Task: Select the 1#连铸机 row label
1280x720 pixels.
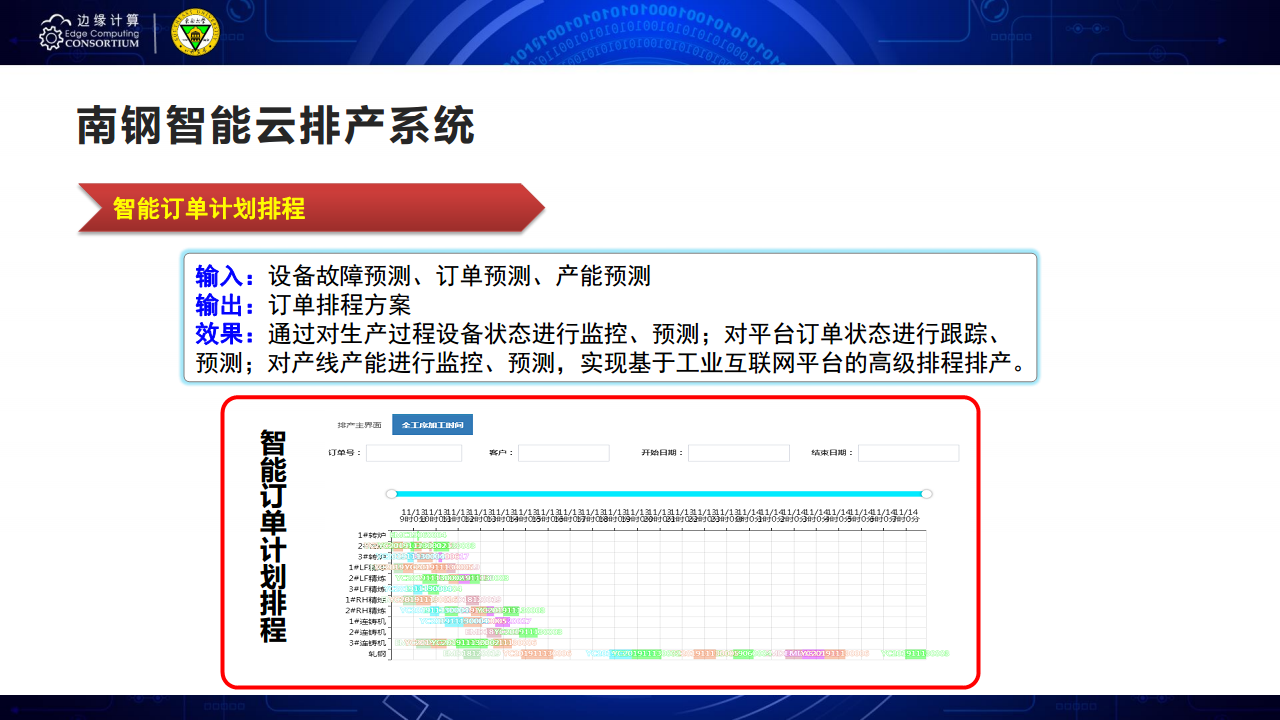Action: tap(369, 621)
